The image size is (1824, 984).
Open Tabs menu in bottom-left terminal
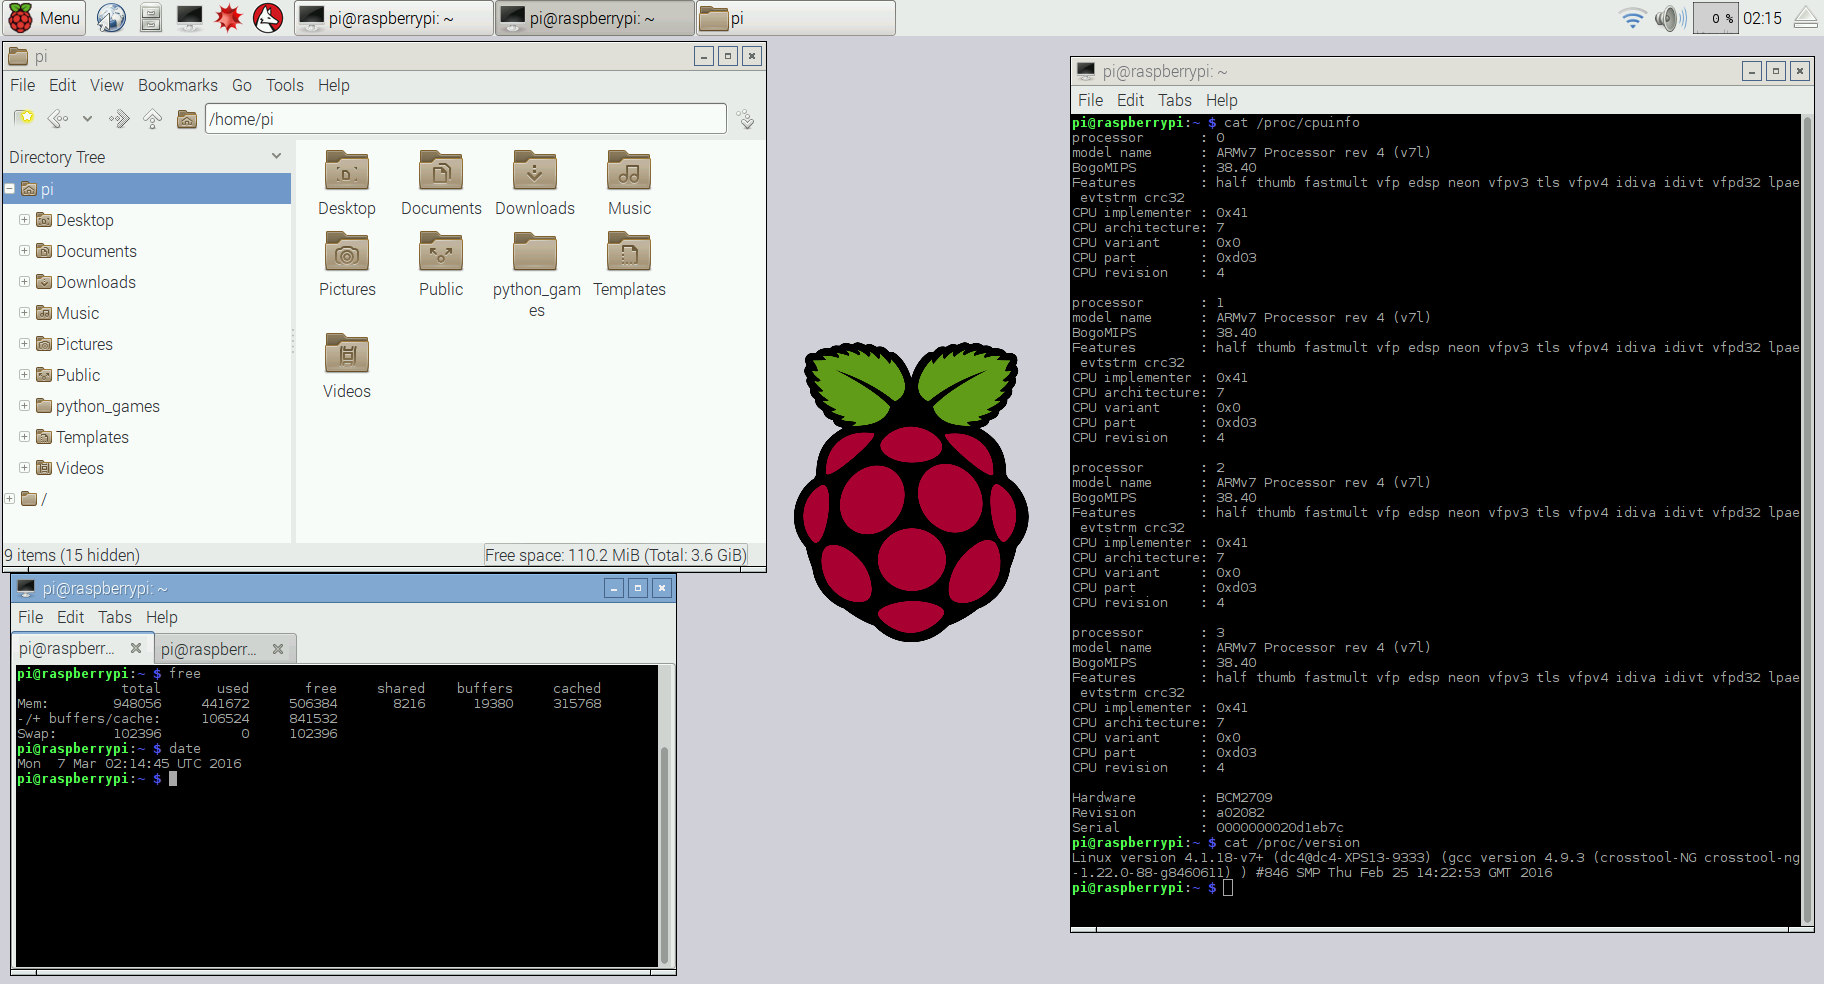(x=115, y=617)
